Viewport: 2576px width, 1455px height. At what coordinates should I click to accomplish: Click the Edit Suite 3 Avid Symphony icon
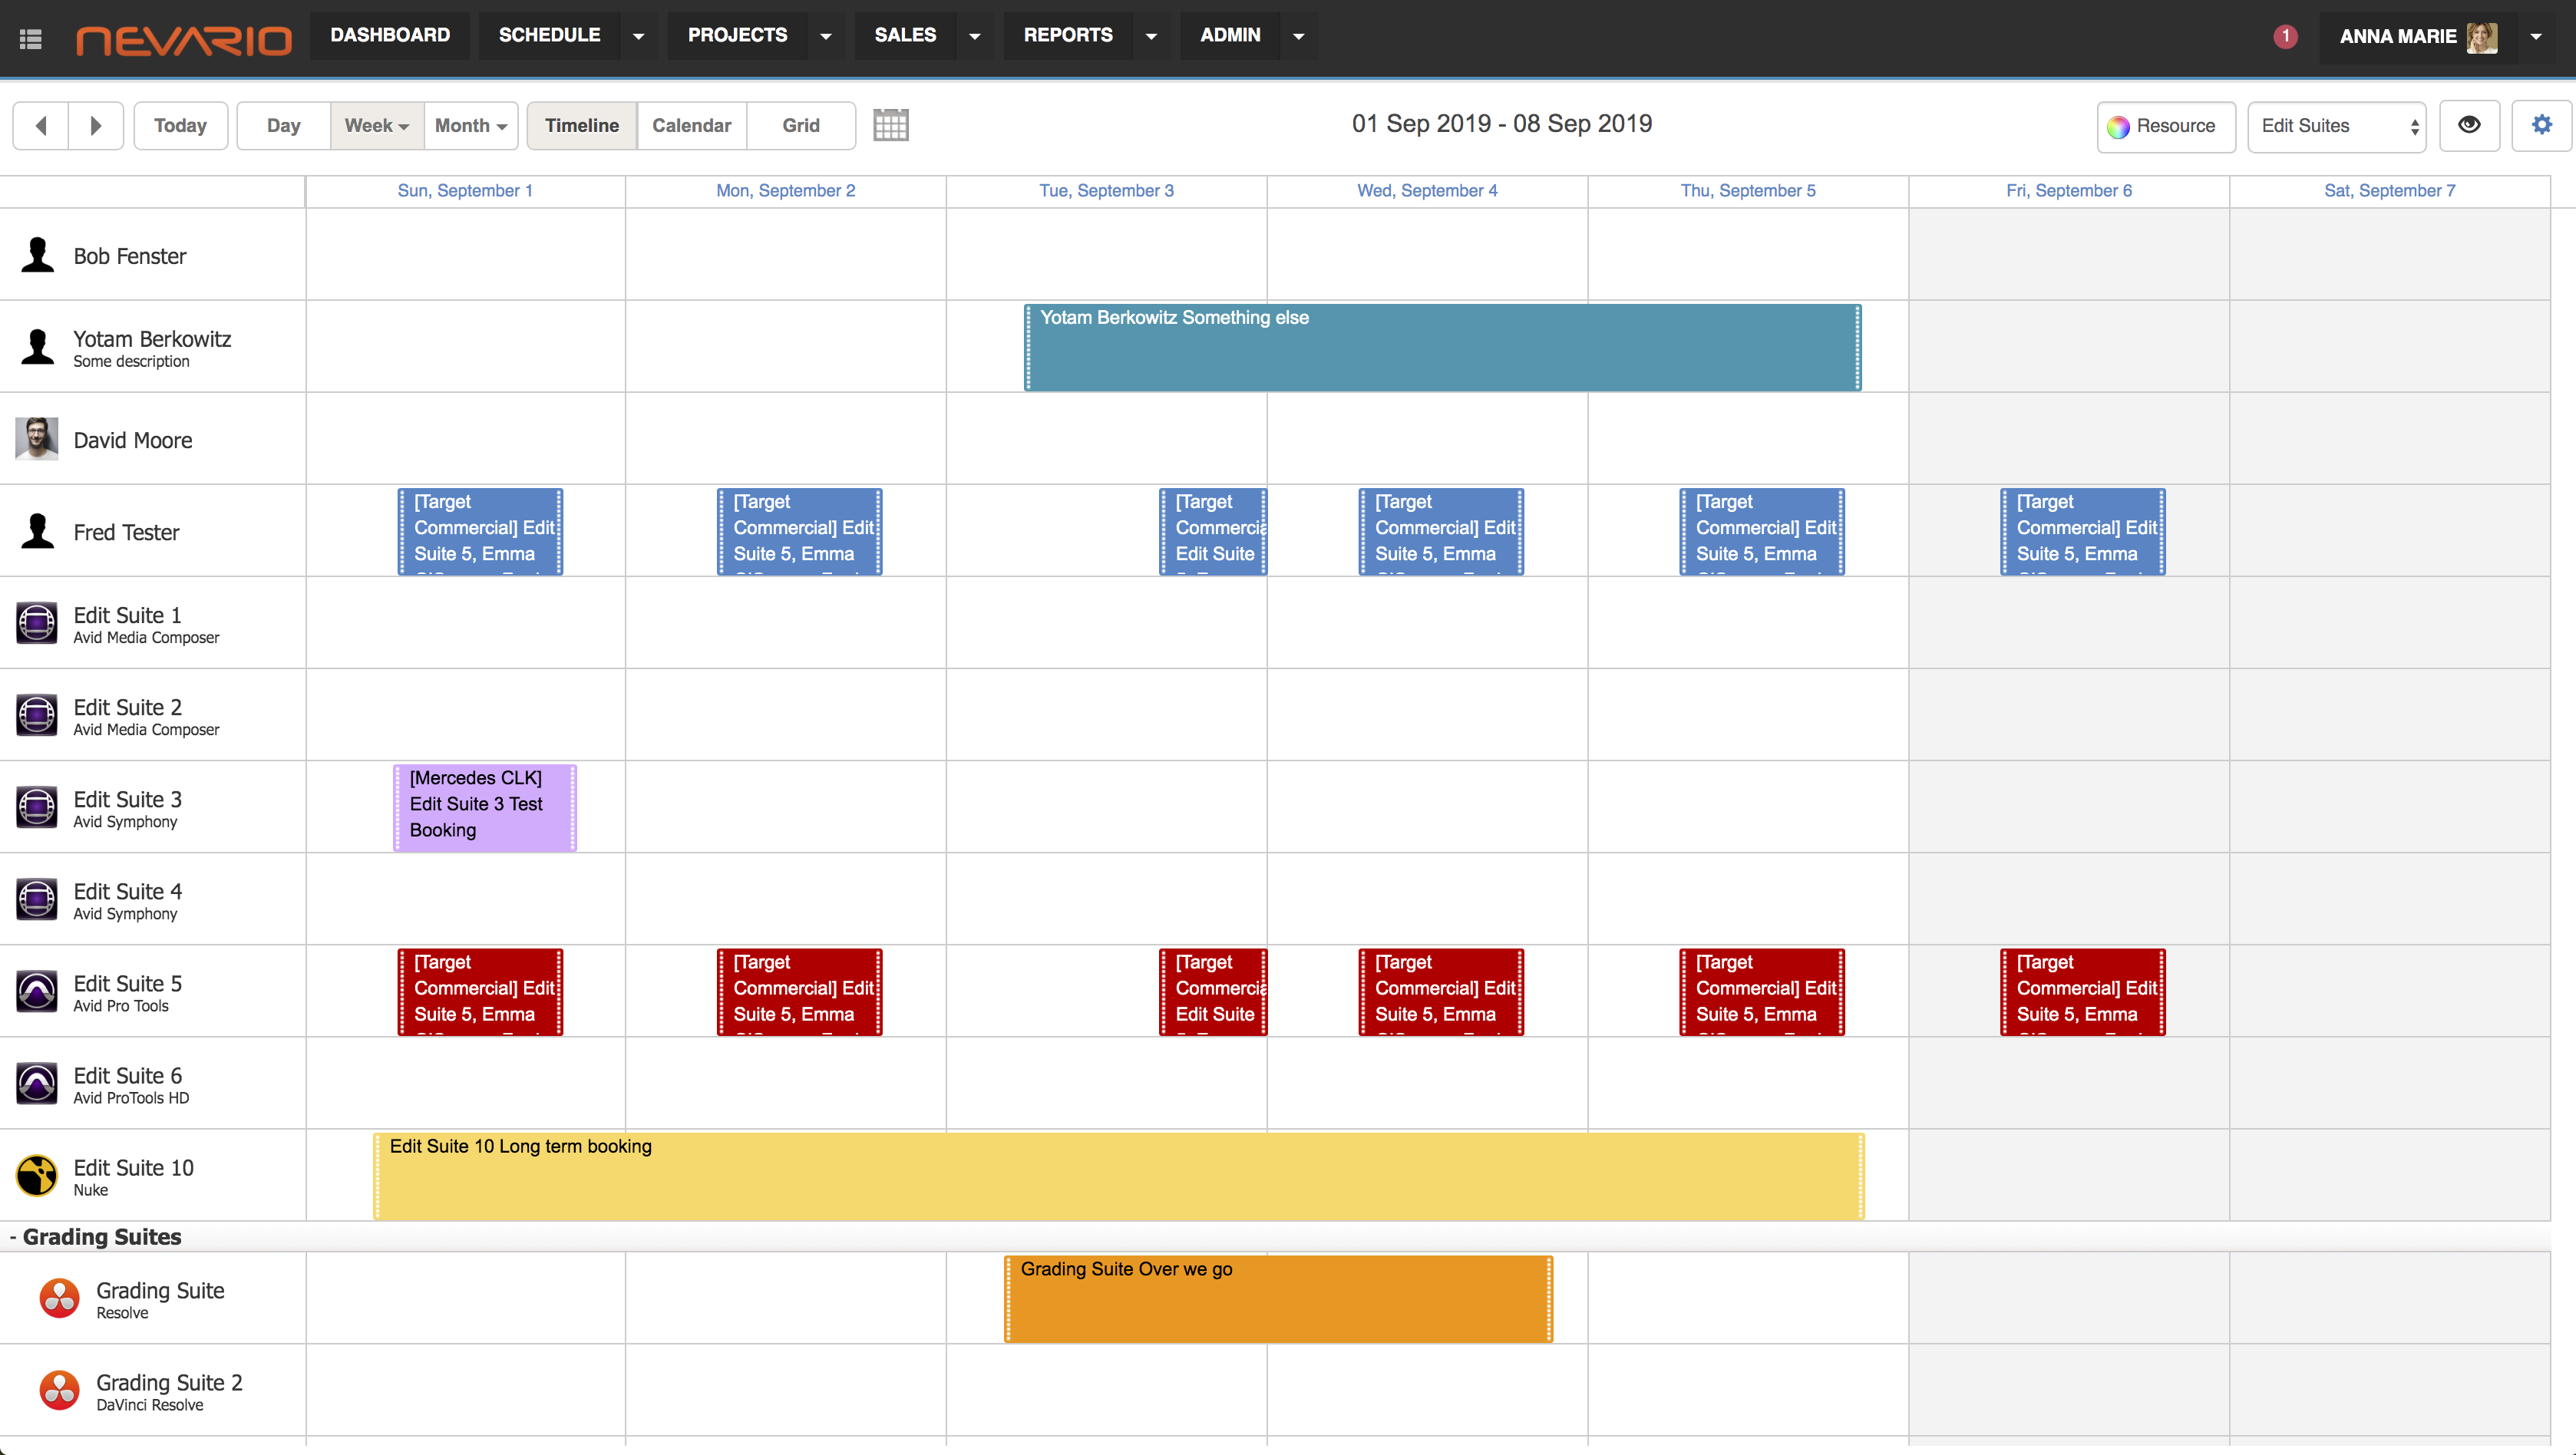tap(37, 810)
